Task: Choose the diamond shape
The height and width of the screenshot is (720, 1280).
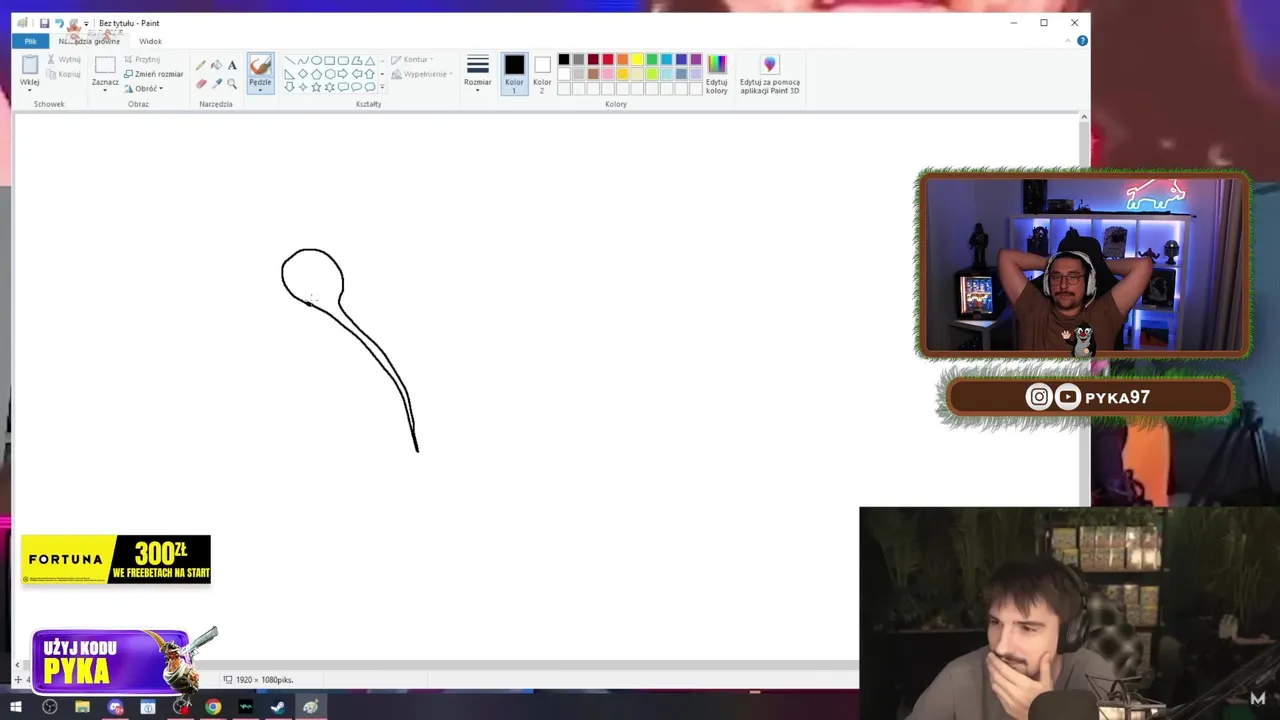Action: click(x=303, y=74)
